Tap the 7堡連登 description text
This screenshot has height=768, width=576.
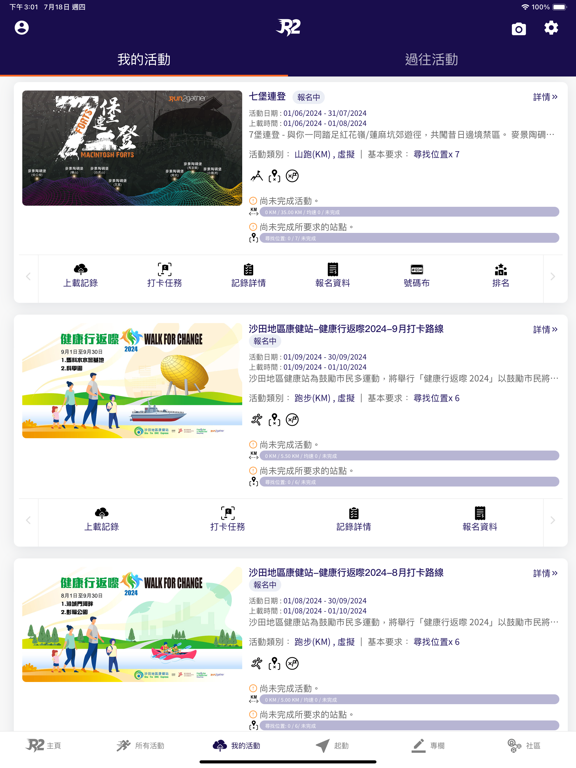tap(402, 134)
